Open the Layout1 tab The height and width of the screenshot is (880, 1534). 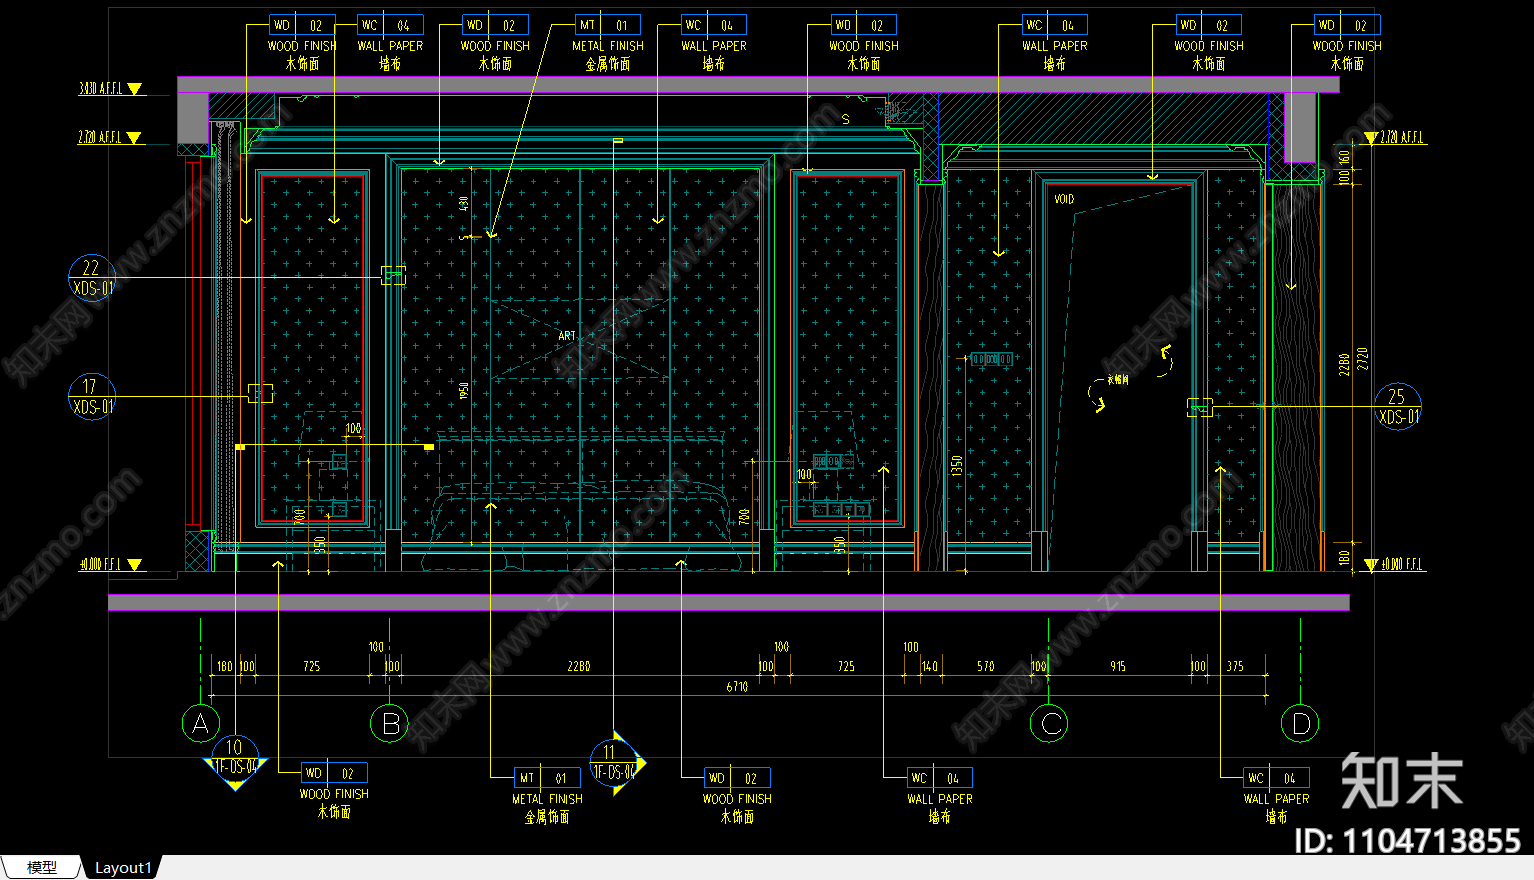click(122, 867)
